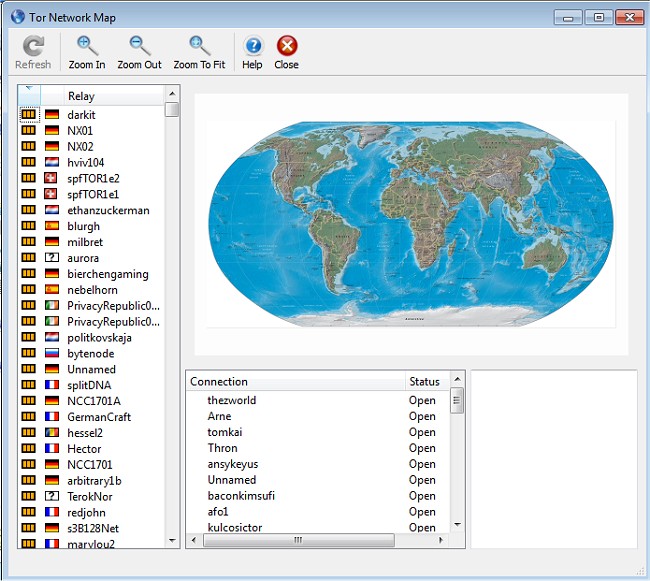
Task: Click the Swiss flag beside spfTOR1e2
Action: pos(52,178)
